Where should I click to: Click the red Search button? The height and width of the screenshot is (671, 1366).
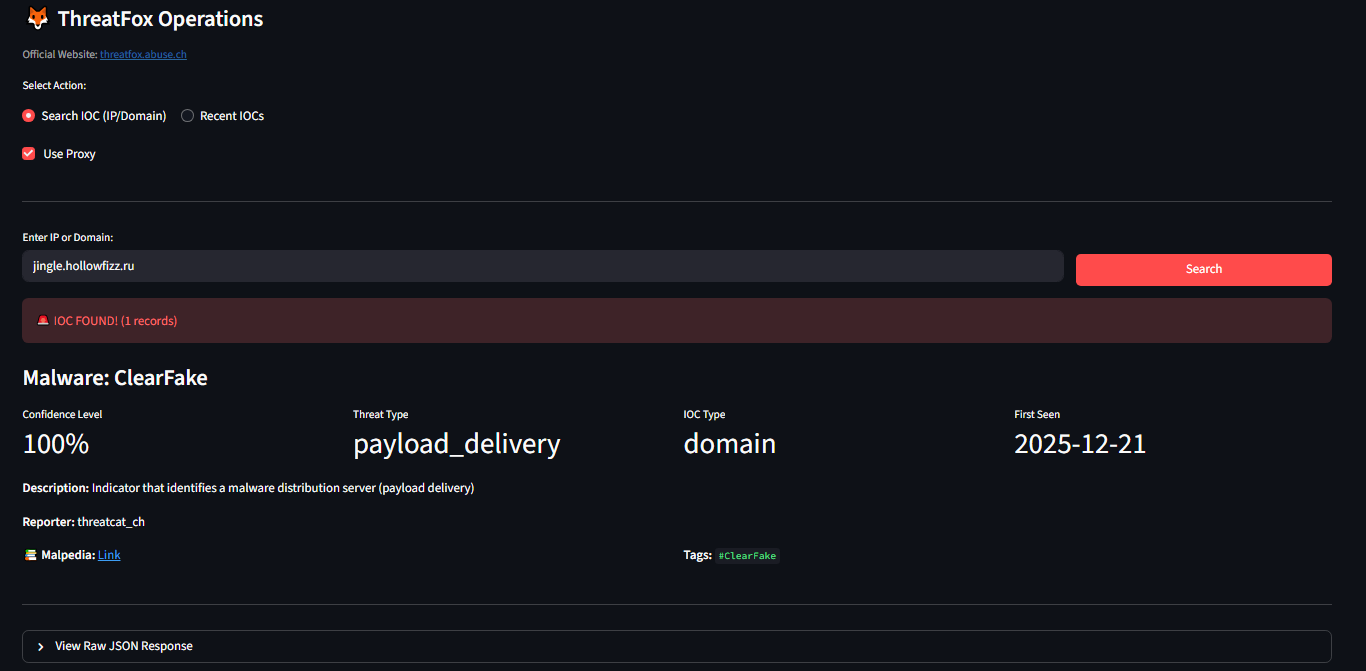[x=1204, y=270]
